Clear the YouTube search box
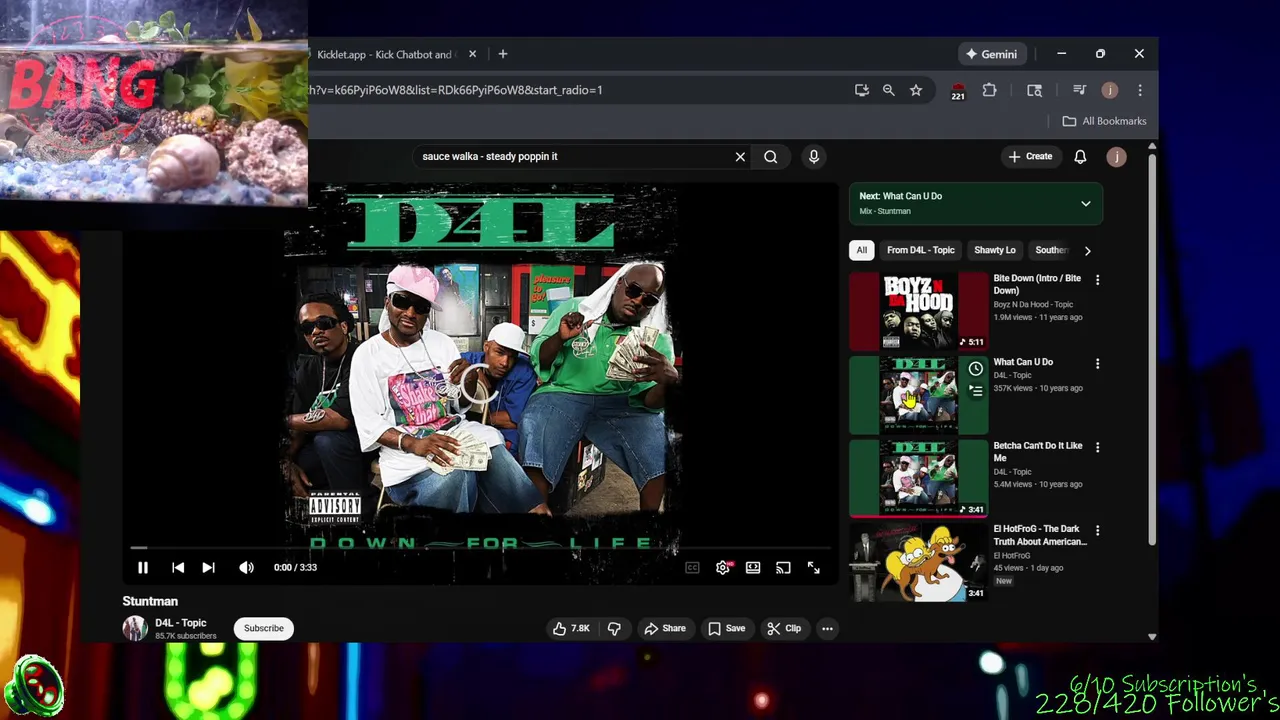 (740, 157)
